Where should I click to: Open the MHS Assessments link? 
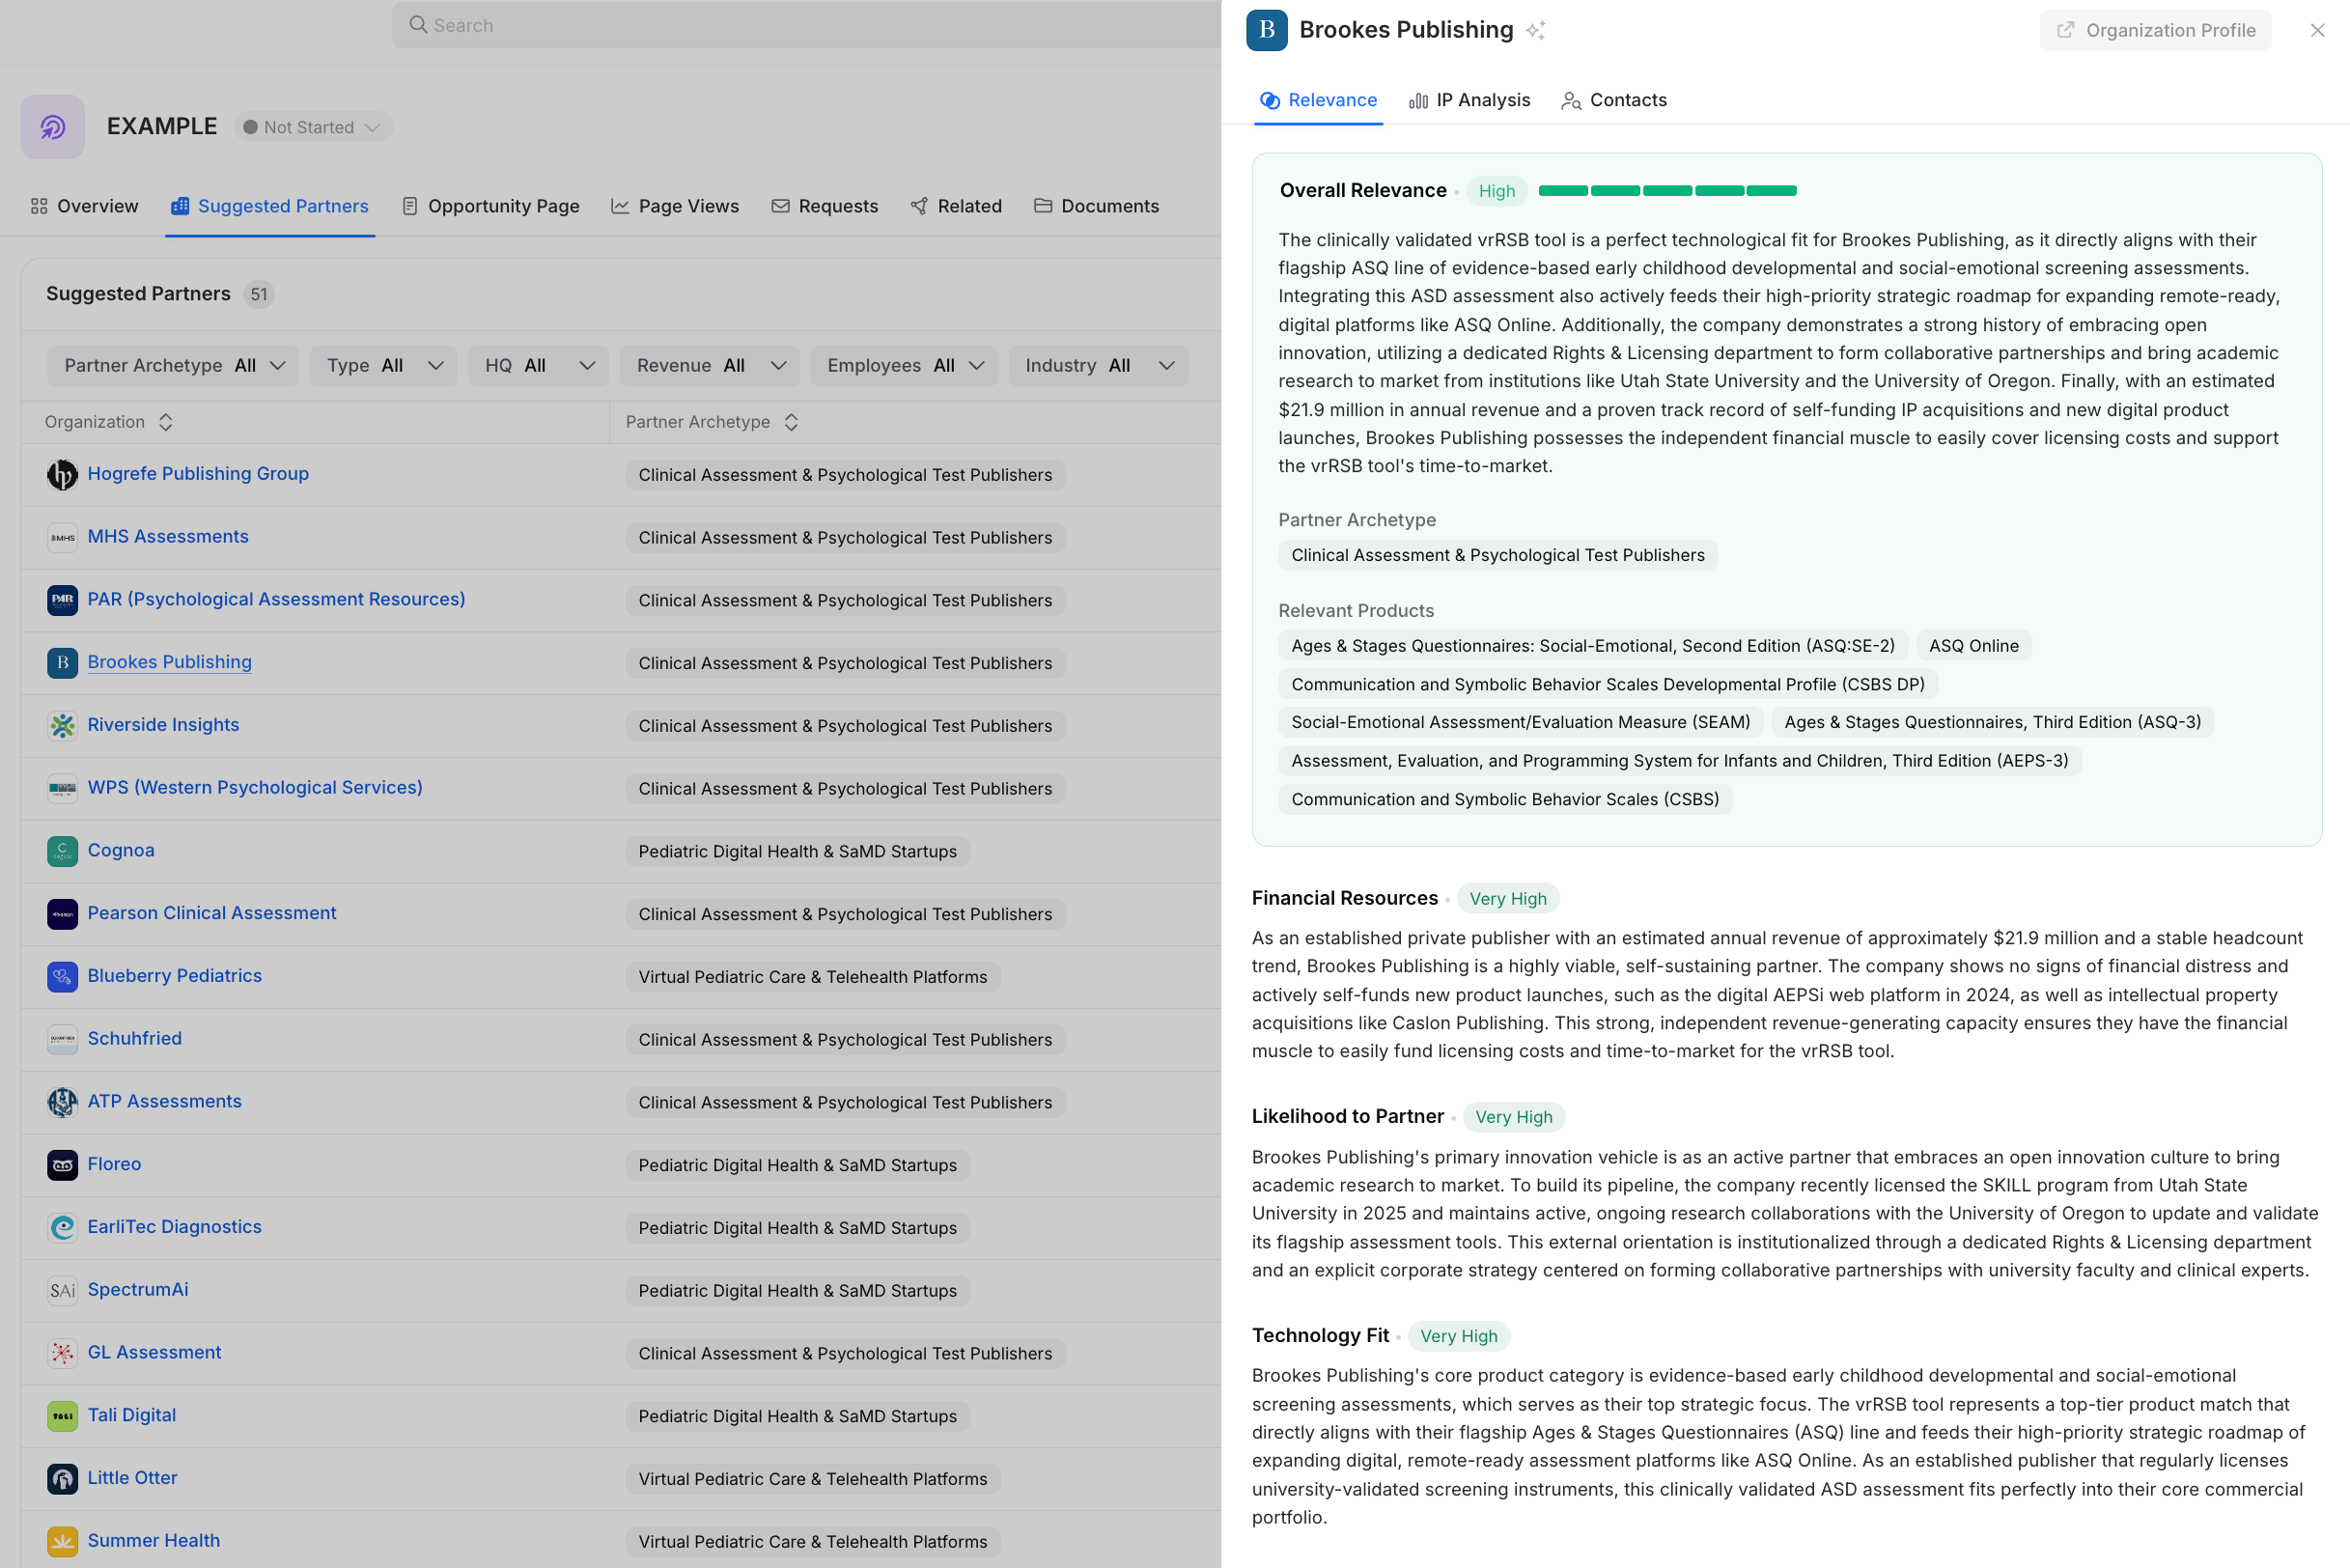pyautogui.click(x=168, y=536)
